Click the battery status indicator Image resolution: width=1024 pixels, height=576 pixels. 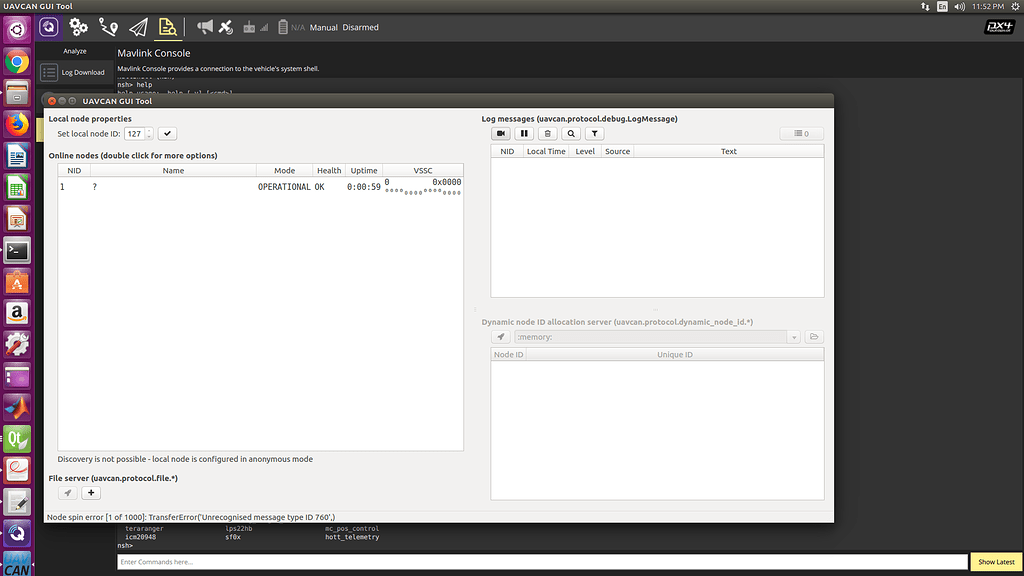coord(291,27)
